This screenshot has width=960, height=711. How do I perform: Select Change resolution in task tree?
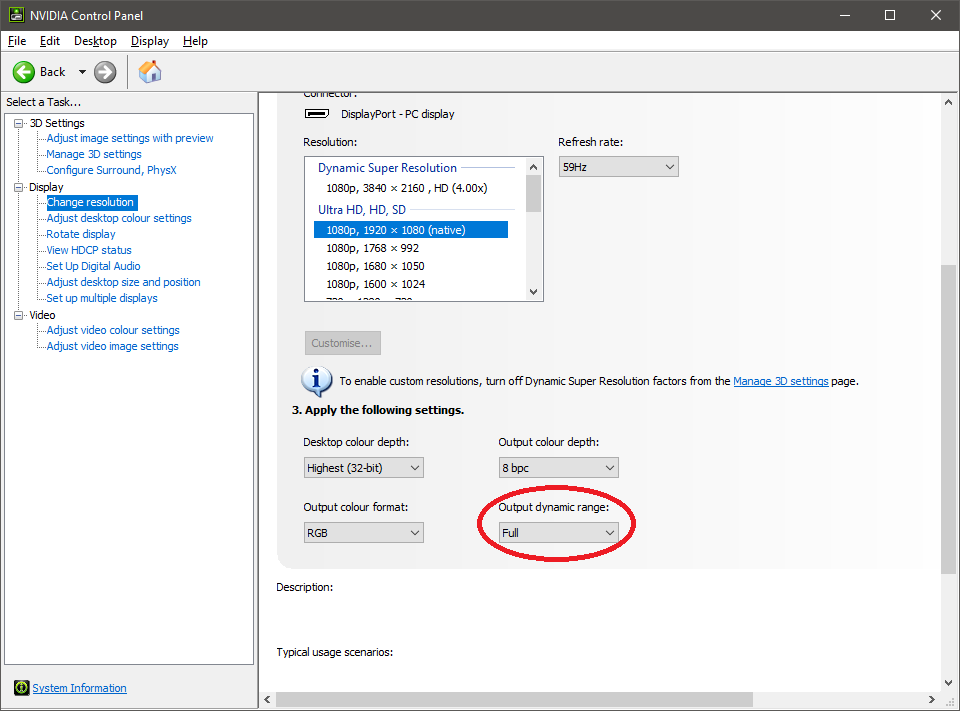[91, 202]
